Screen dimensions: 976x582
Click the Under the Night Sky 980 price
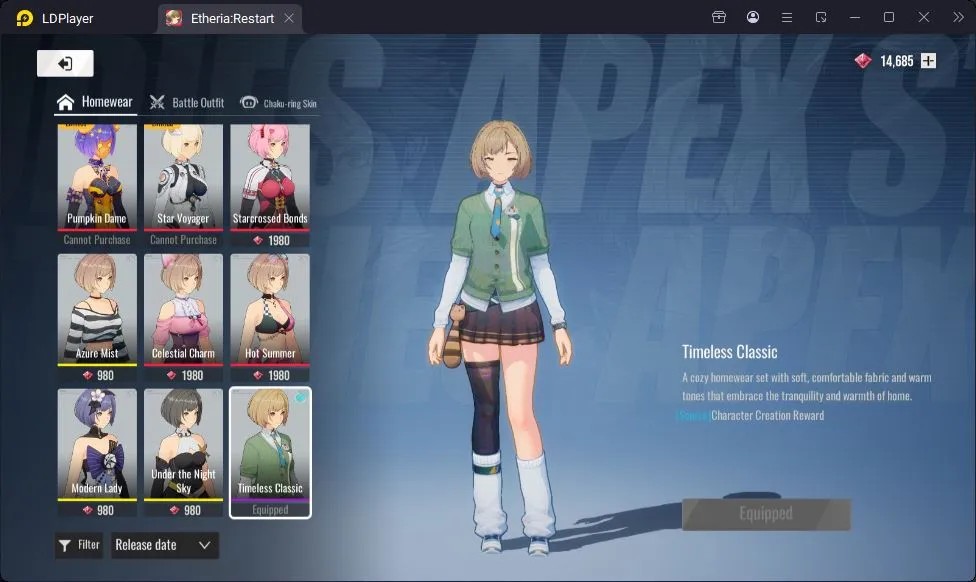184,510
